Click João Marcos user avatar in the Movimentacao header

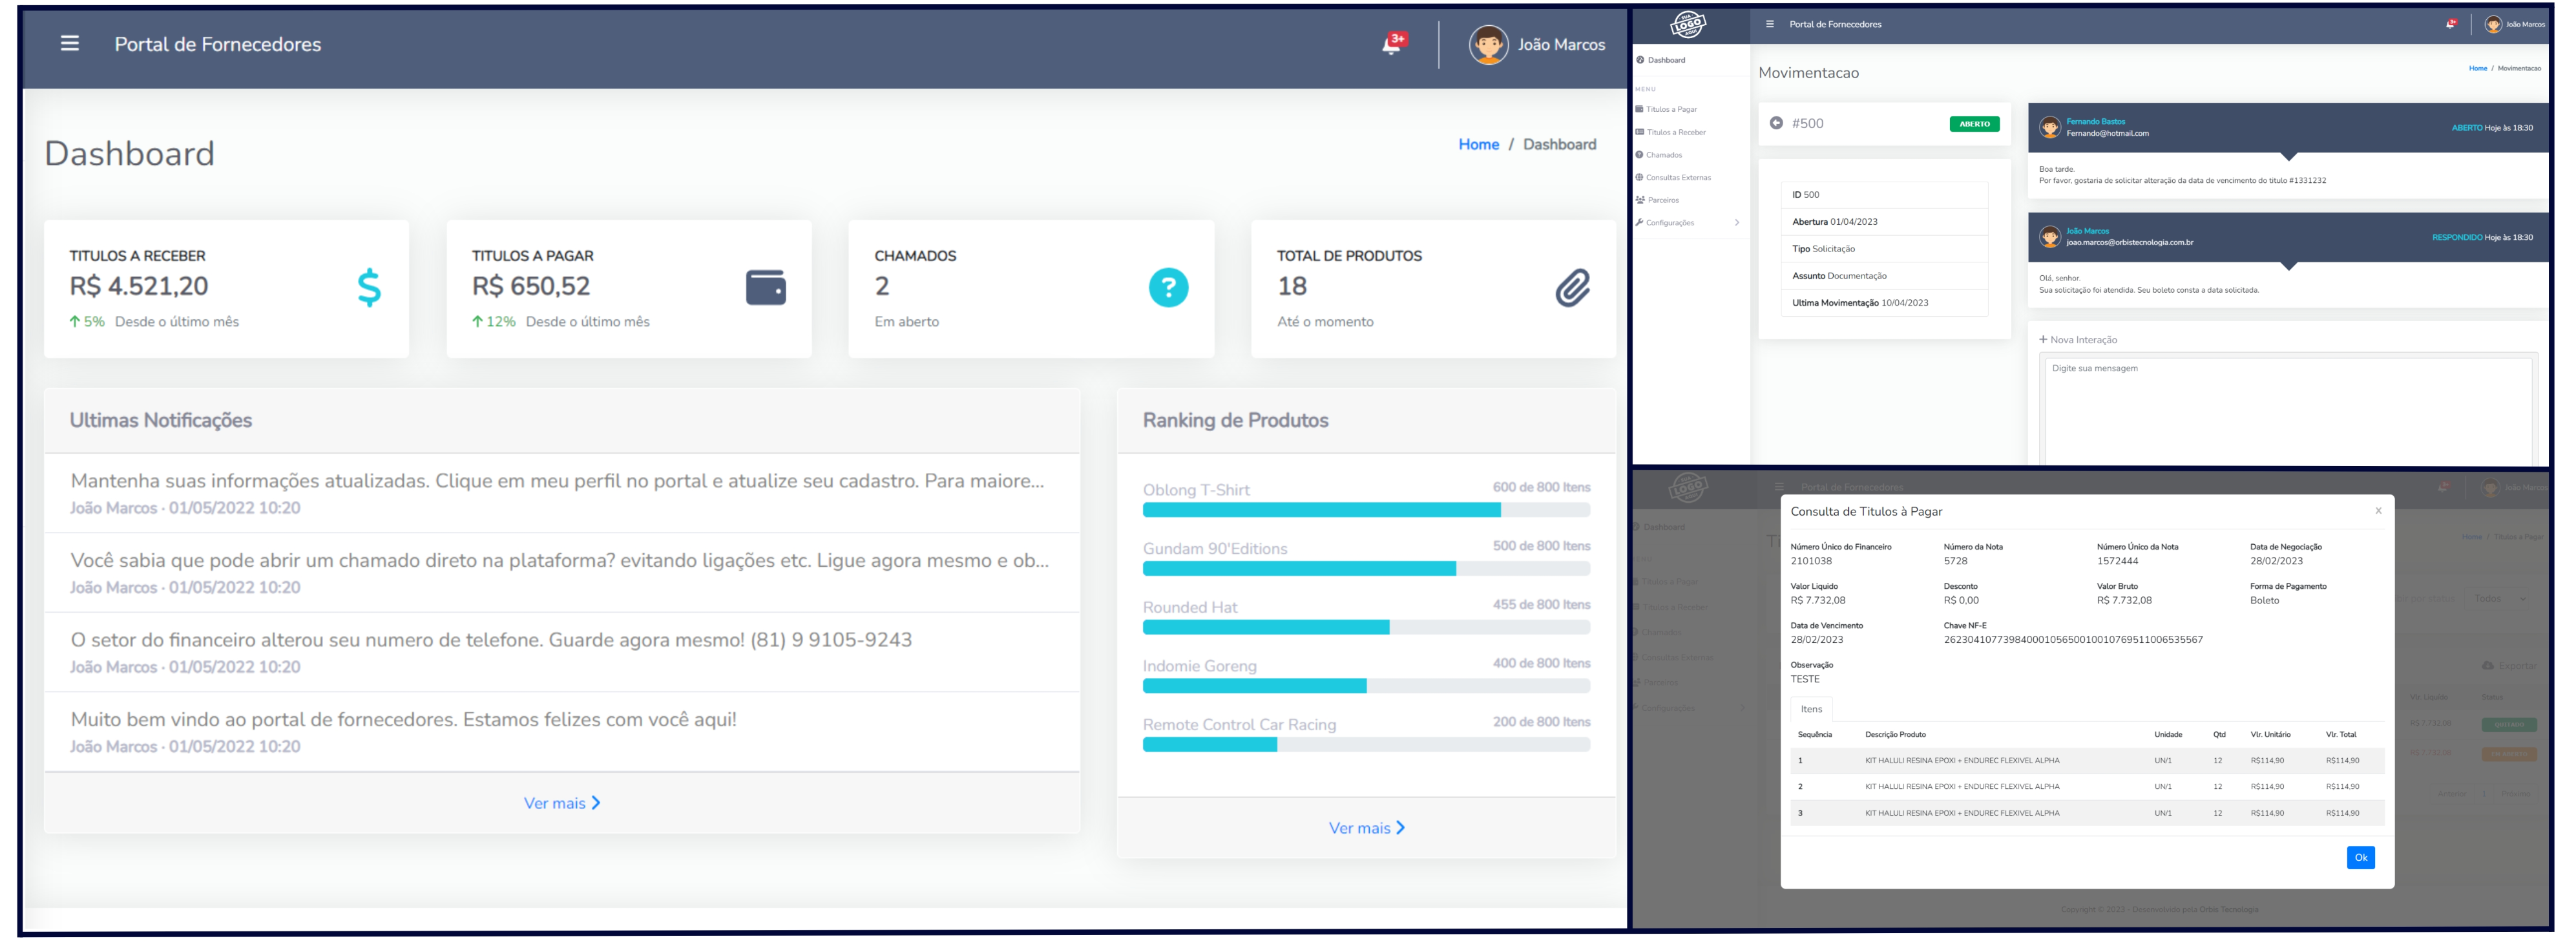[2493, 24]
